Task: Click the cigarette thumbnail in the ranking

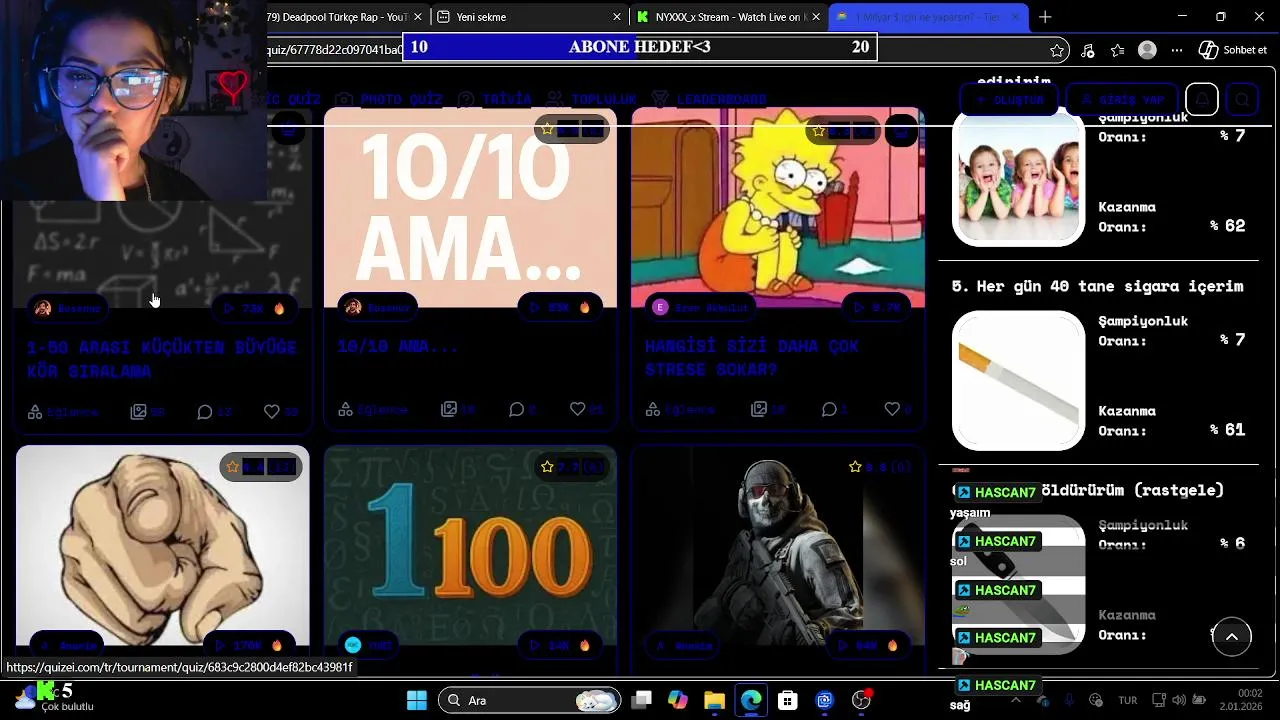Action: [x=1018, y=381]
